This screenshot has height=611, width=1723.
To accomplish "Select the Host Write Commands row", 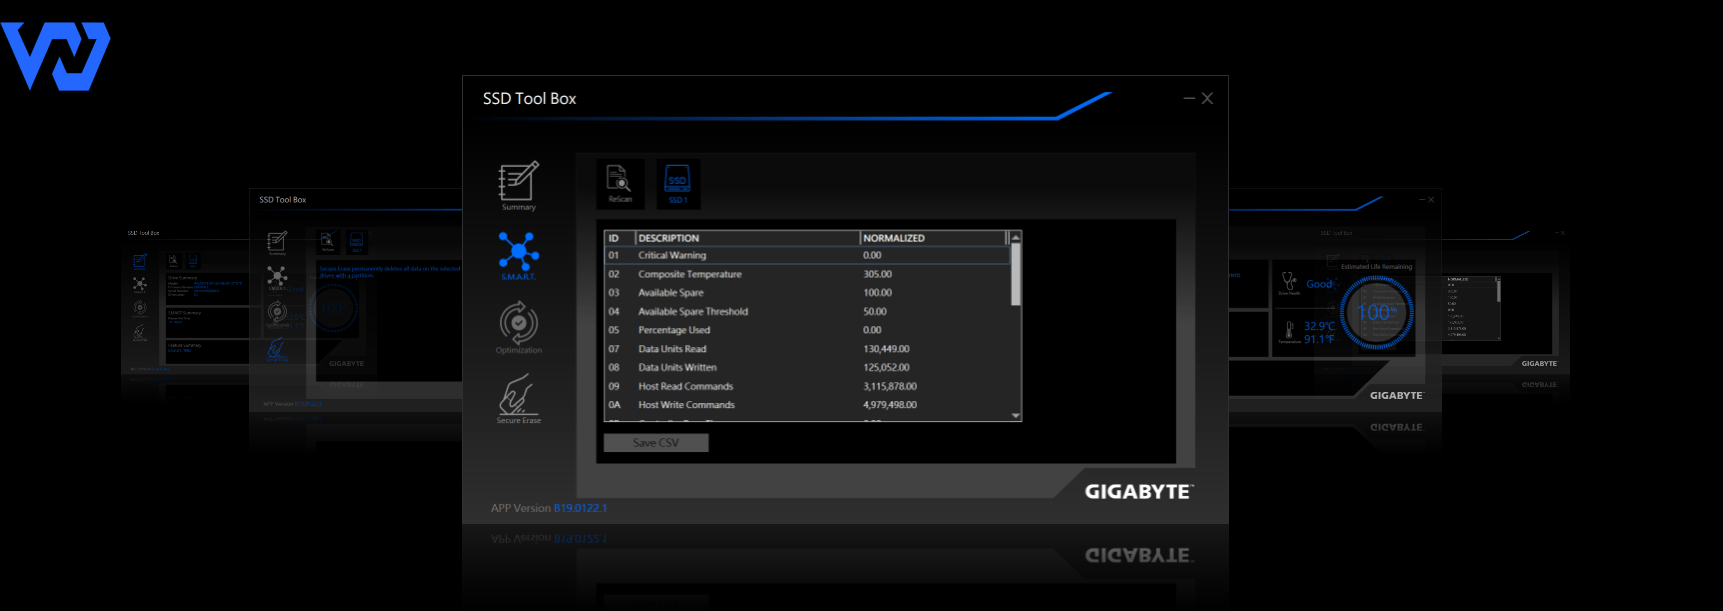I will 807,405.
